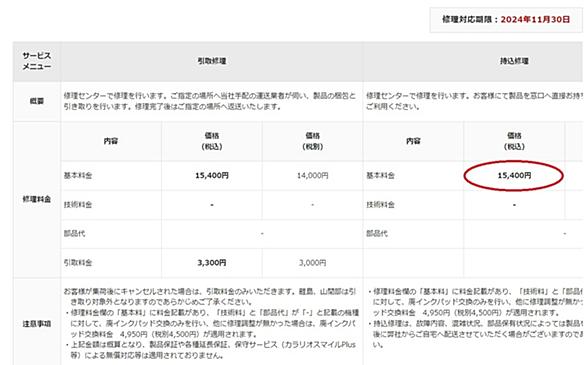Select 技術料金 label in 持込修理 section
Image resolution: width=586 pixels, height=365 pixels.
point(380,204)
